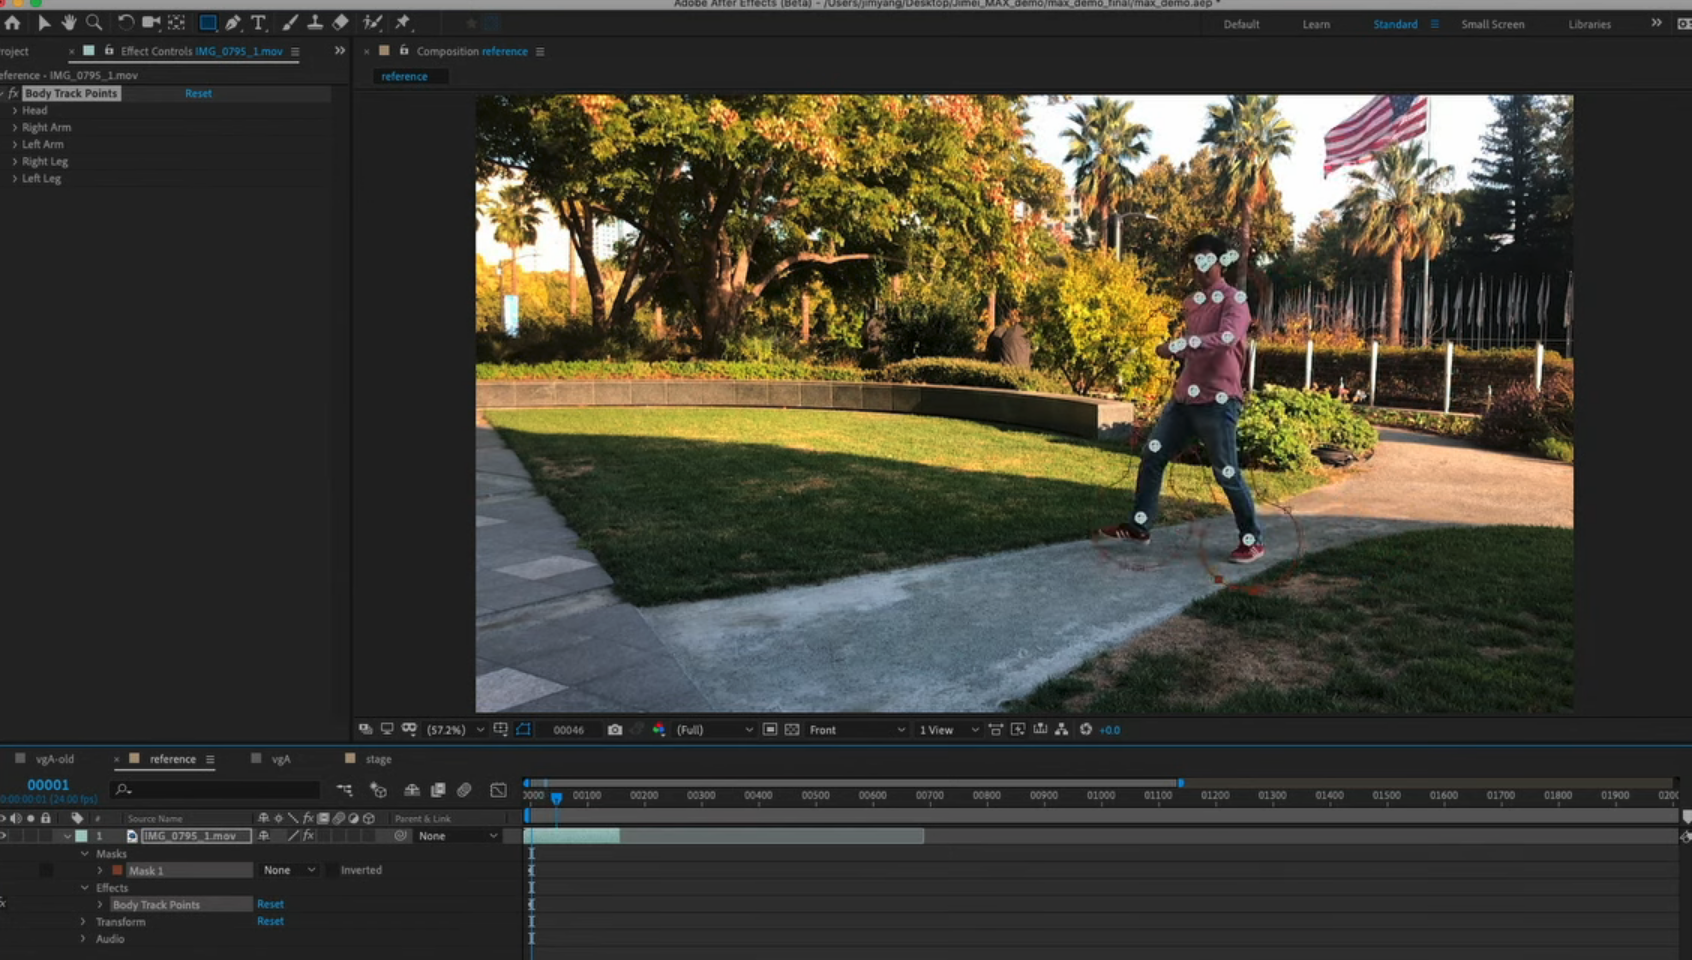The height and width of the screenshot is (960, 1692).
Task: Toggle the Inverted checkbox for Mask 1
Action: tap(331, 870)
